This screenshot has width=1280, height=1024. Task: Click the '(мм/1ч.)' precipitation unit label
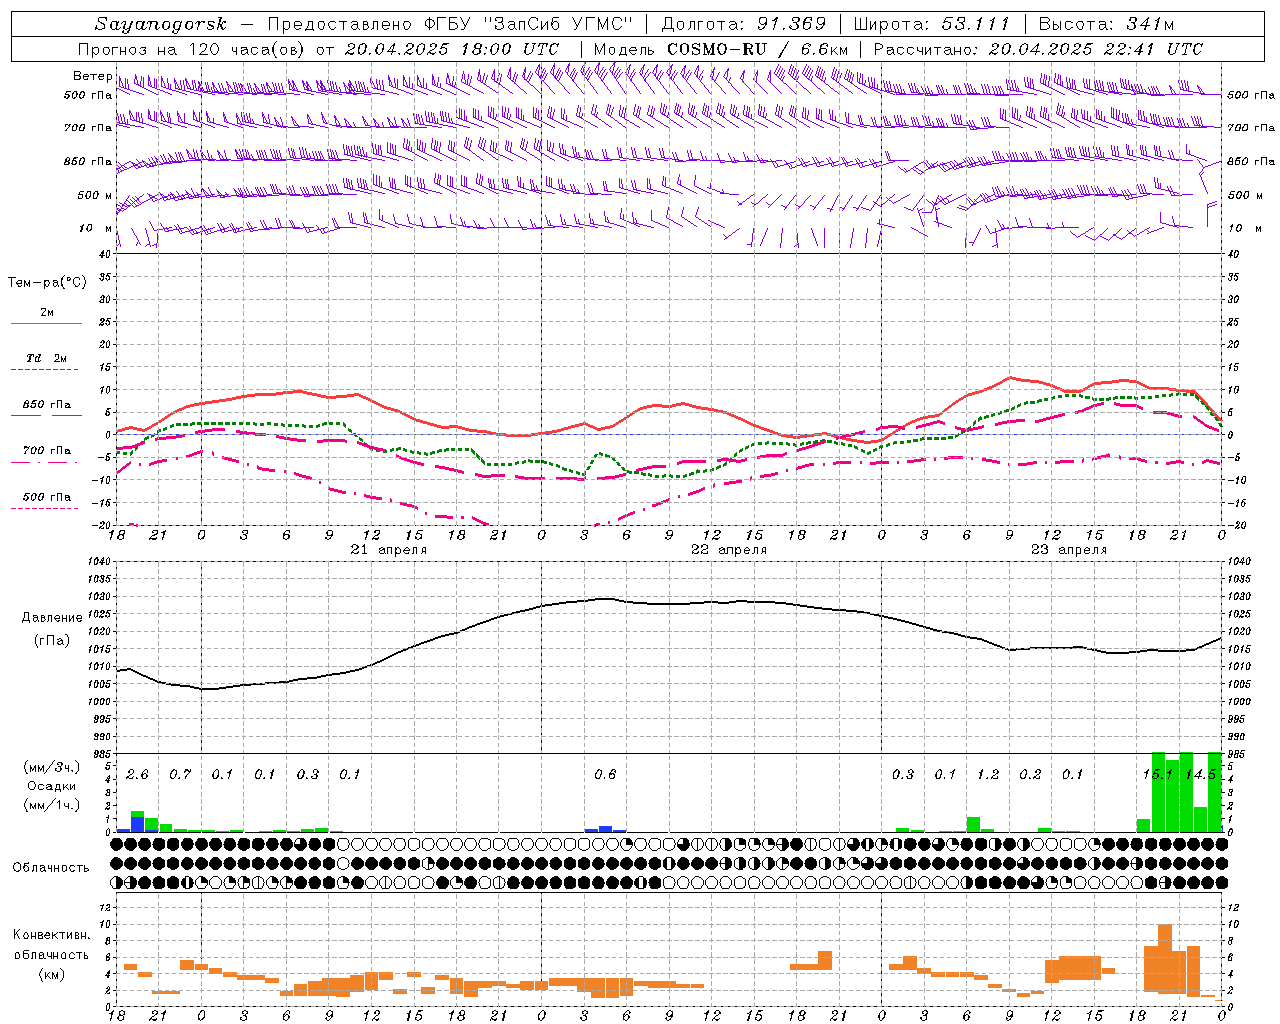coord(52,805)
